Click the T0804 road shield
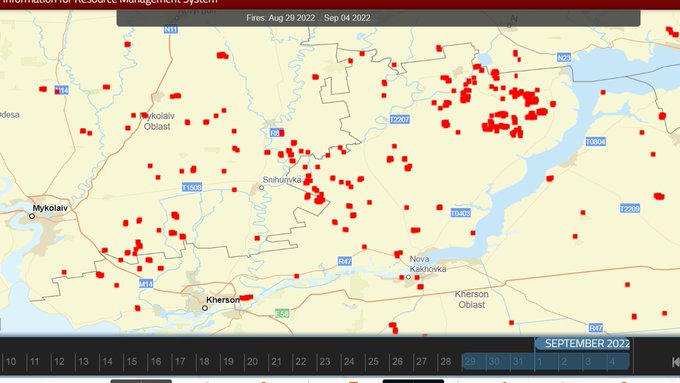Screen dimensions: 680x383 [x=595, y=142]
